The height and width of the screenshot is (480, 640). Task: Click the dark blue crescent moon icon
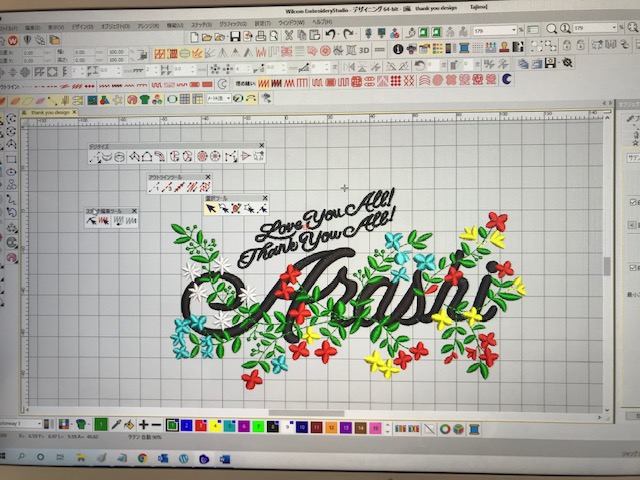click(x=507, y=79)
